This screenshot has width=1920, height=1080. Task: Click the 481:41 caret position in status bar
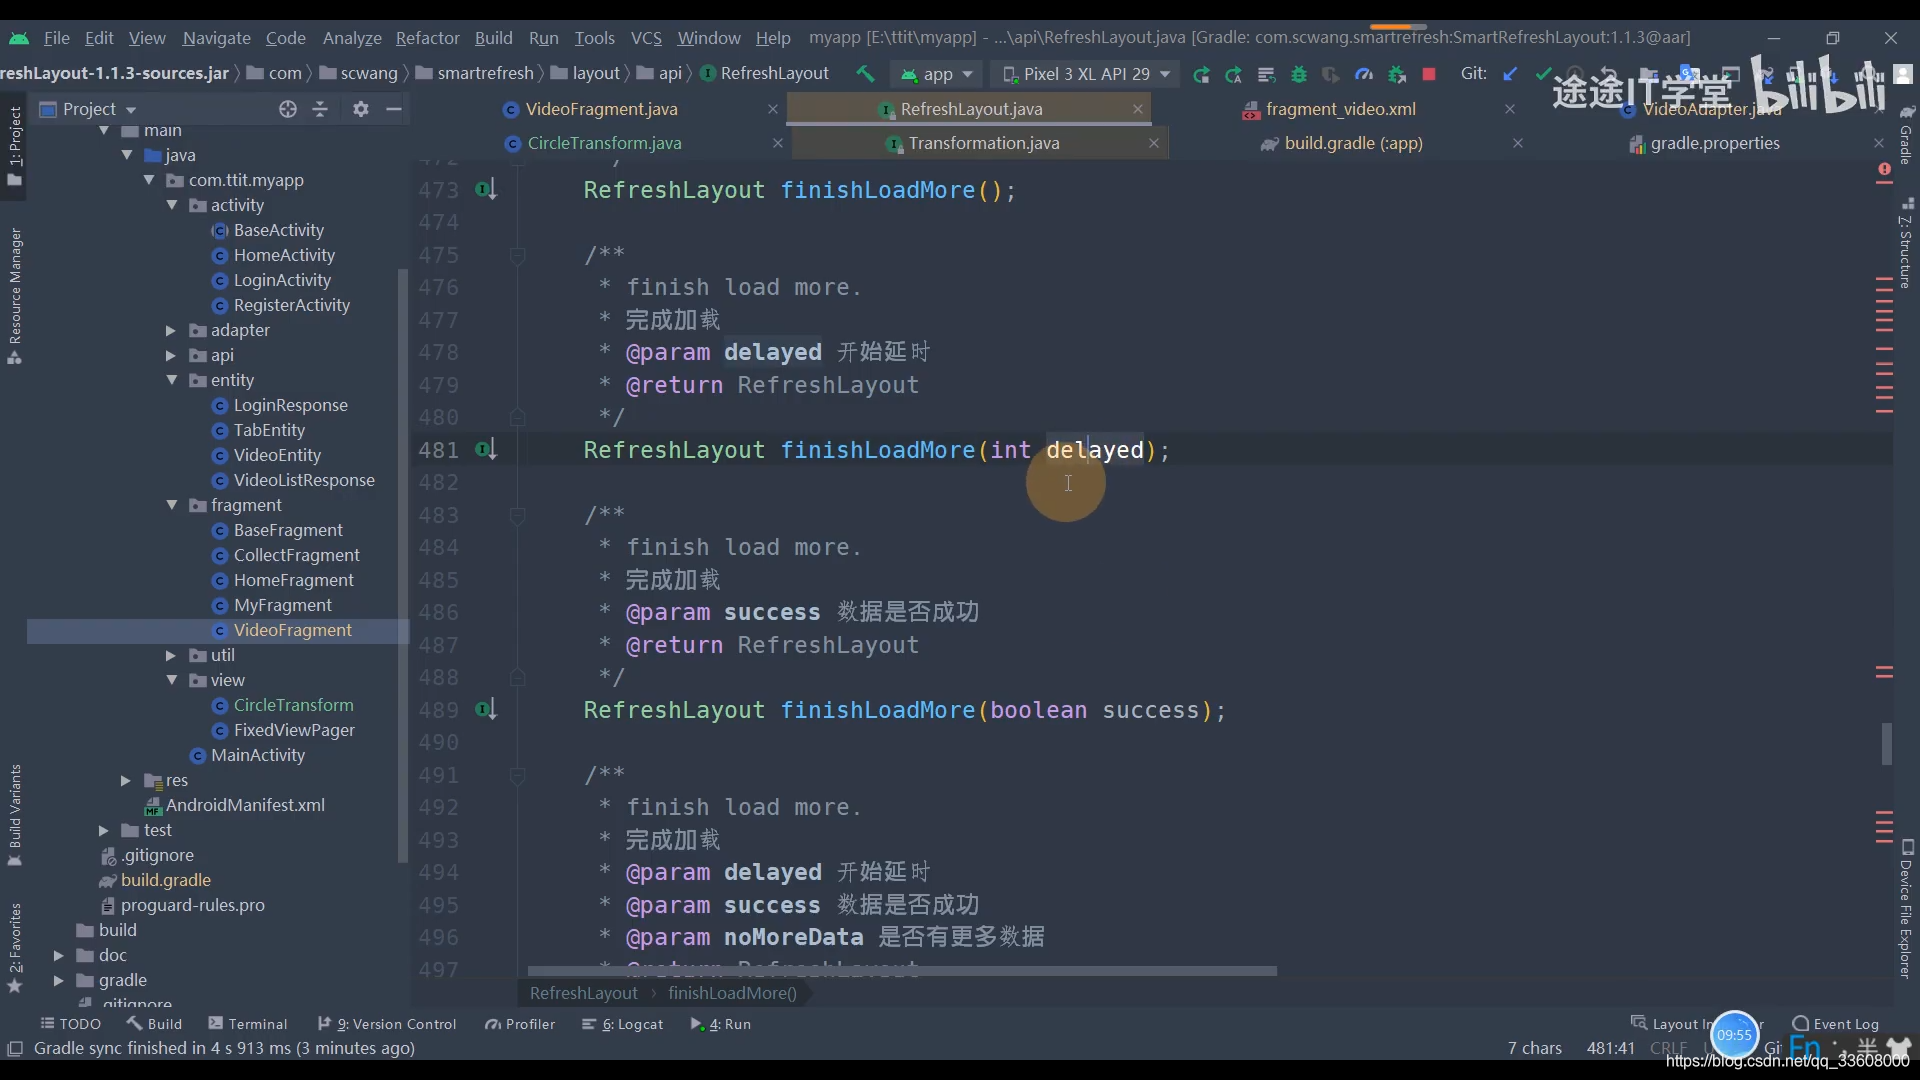pos(1611,1048)
